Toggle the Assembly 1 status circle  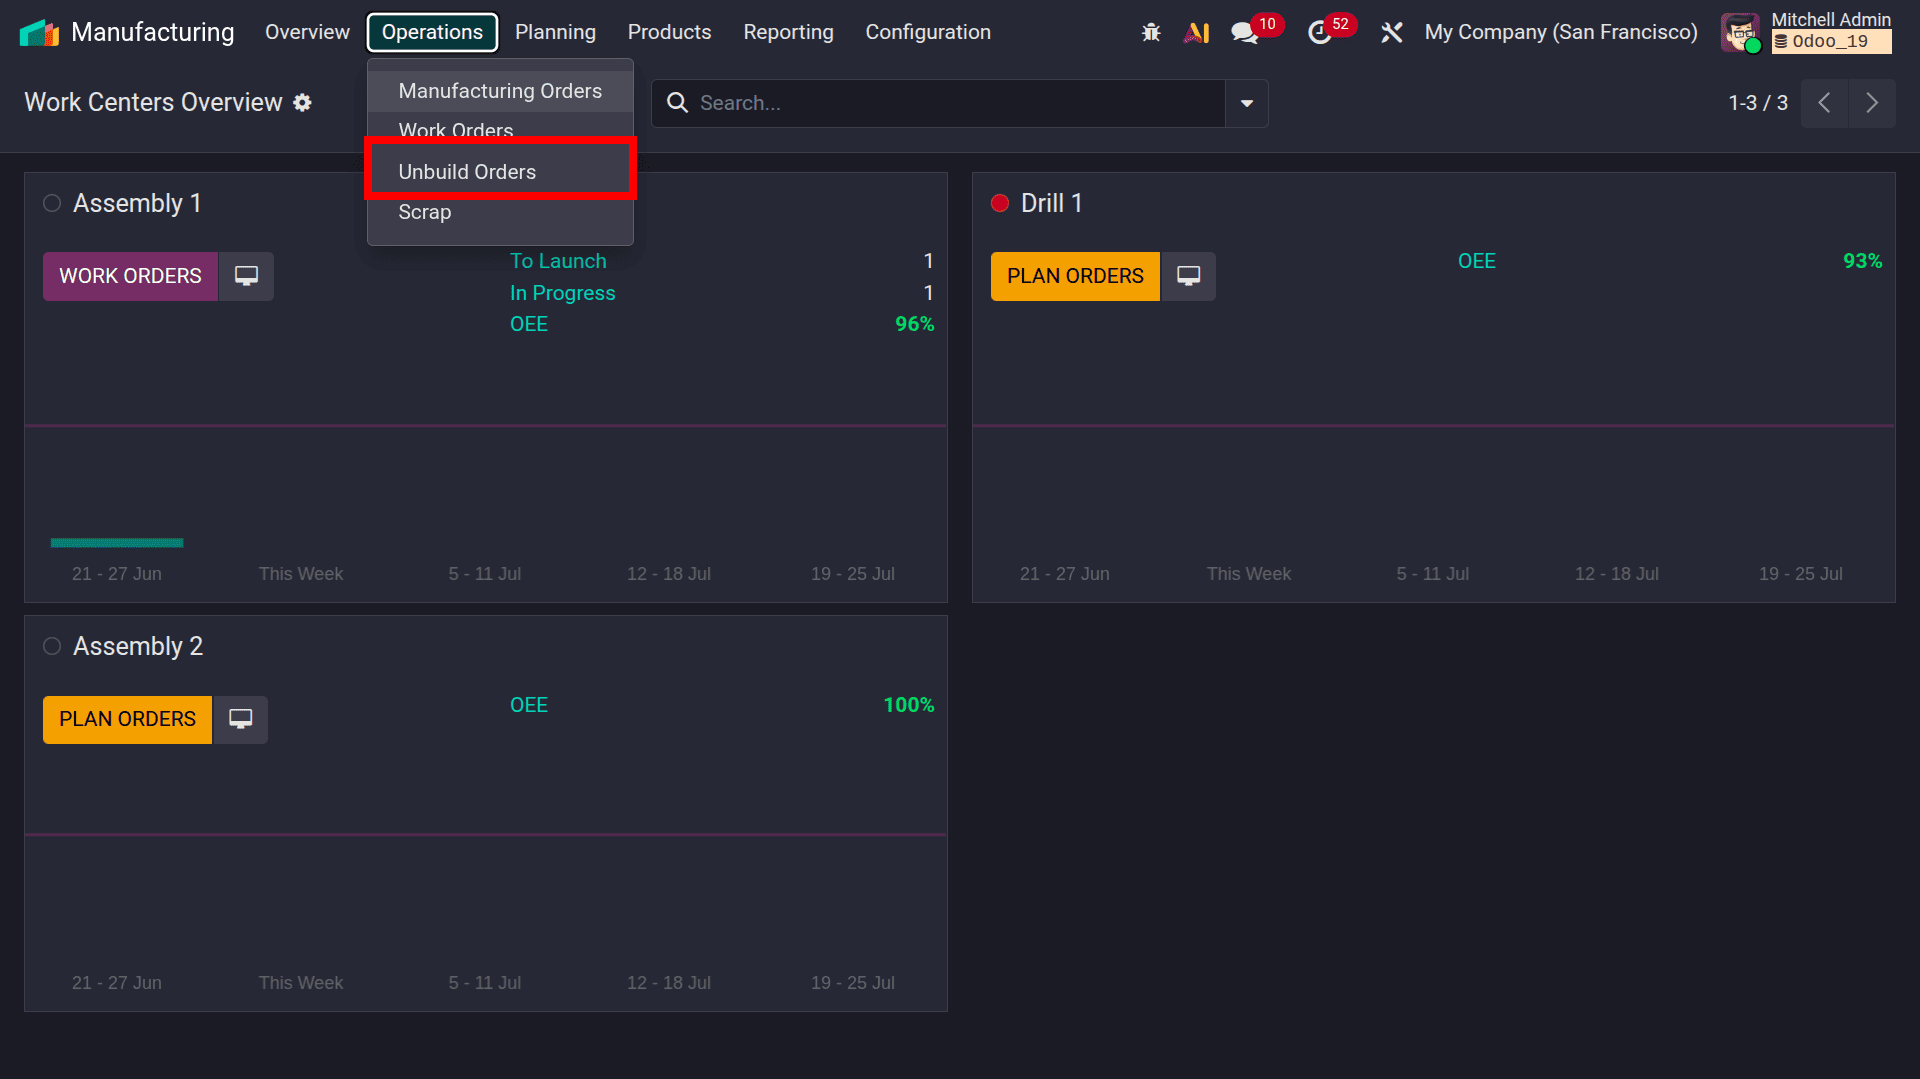coord(52,203)
